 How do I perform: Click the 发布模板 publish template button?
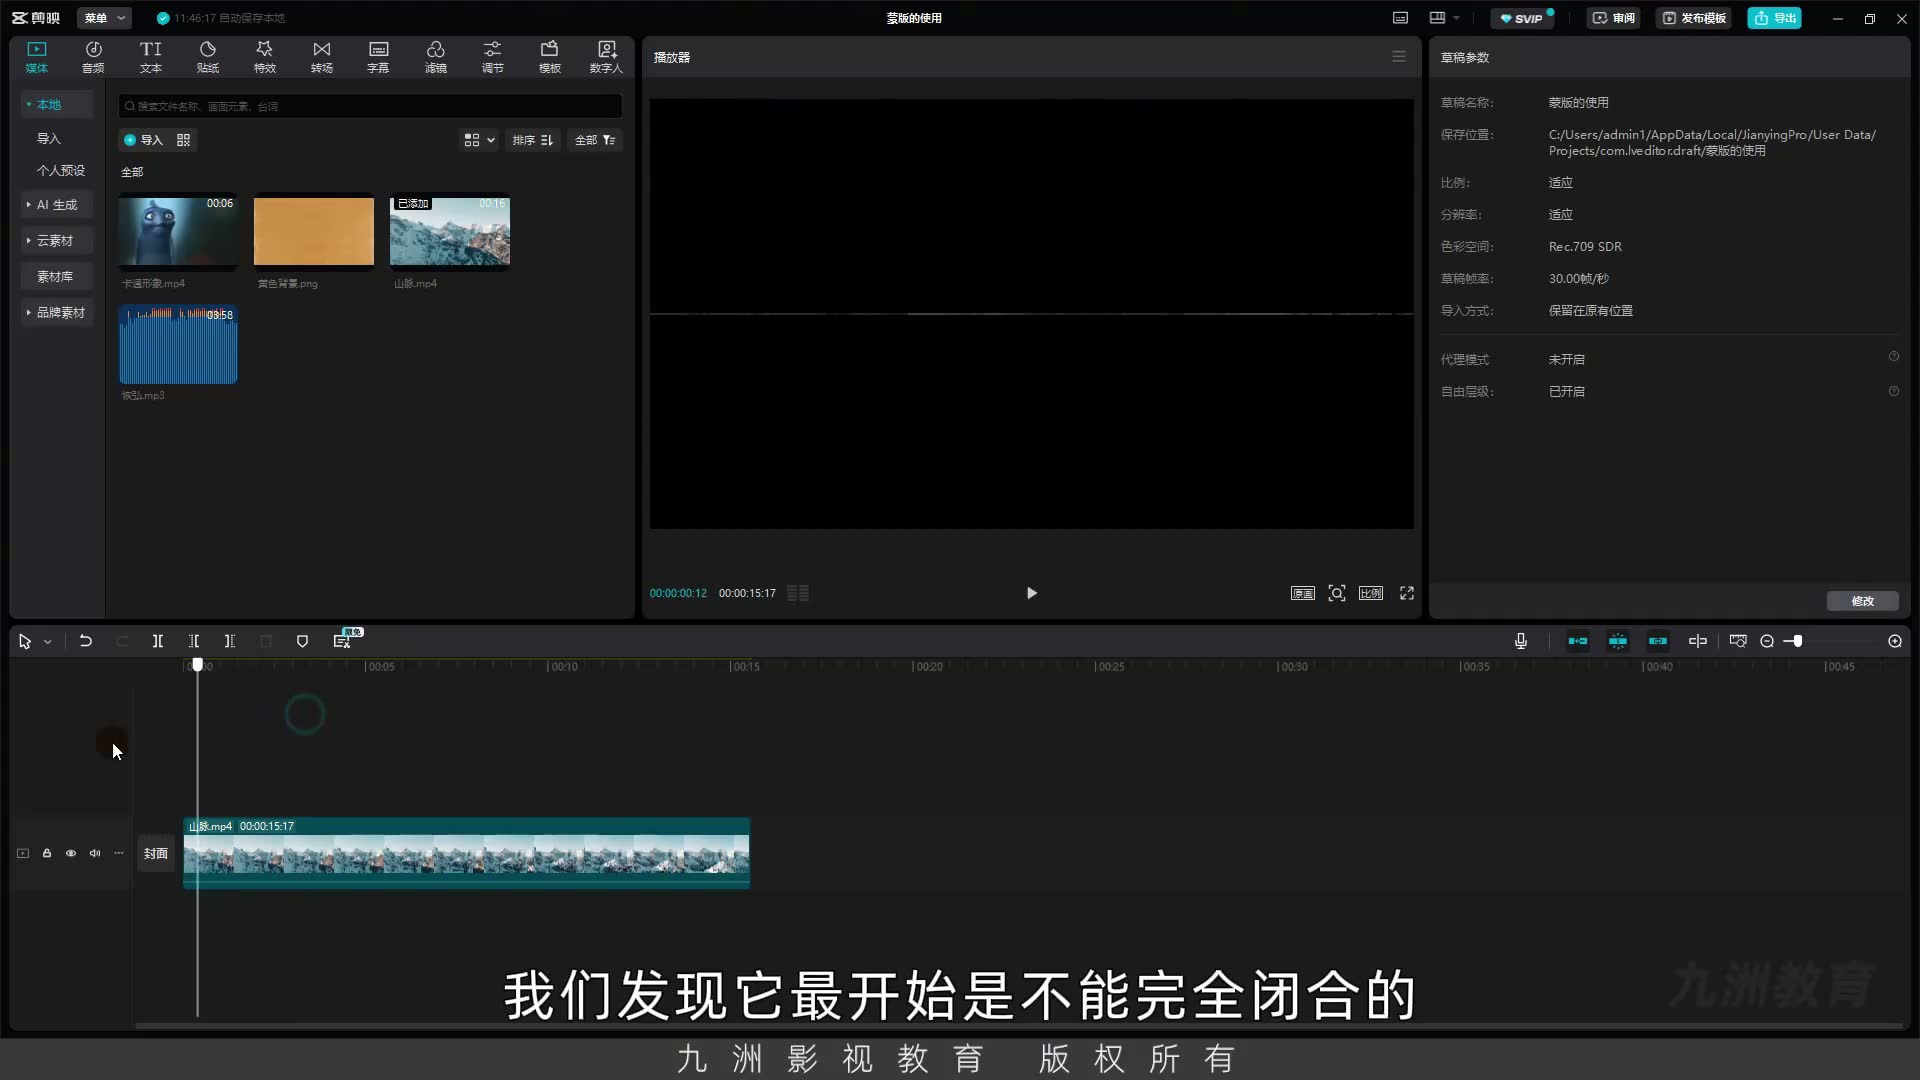(1695, 18)
